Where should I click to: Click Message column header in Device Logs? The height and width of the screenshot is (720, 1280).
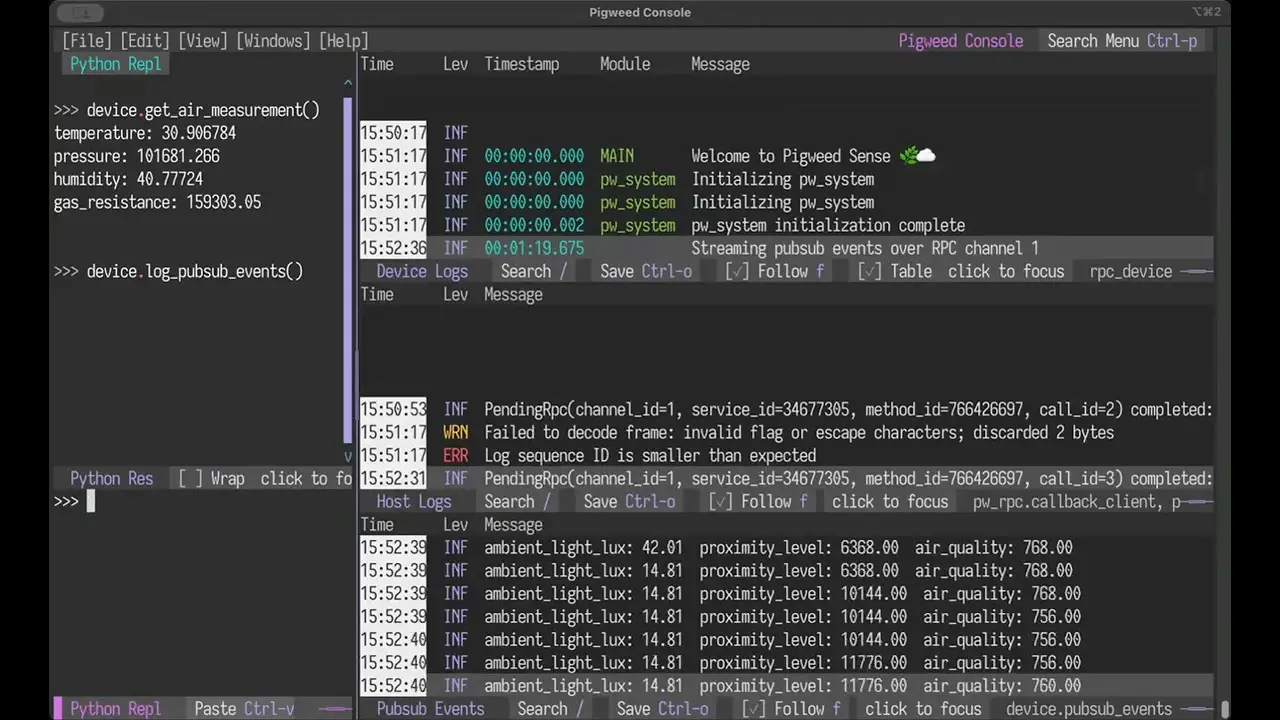(x=720, y=64)
